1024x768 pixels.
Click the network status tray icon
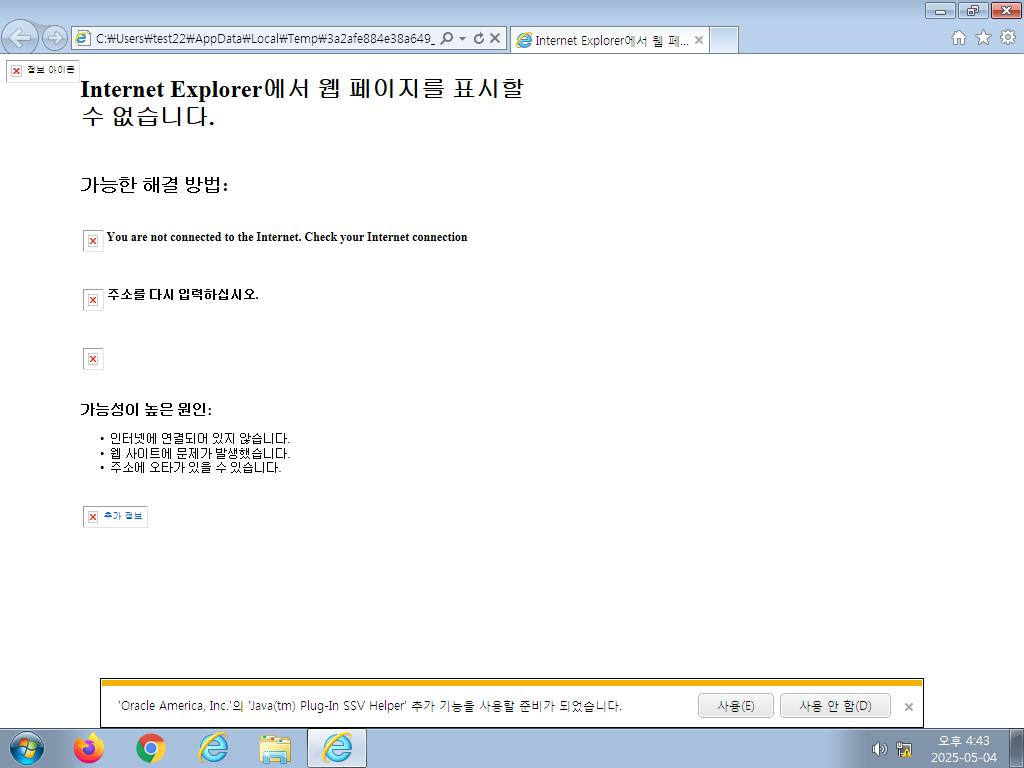(x=904, y=749)
